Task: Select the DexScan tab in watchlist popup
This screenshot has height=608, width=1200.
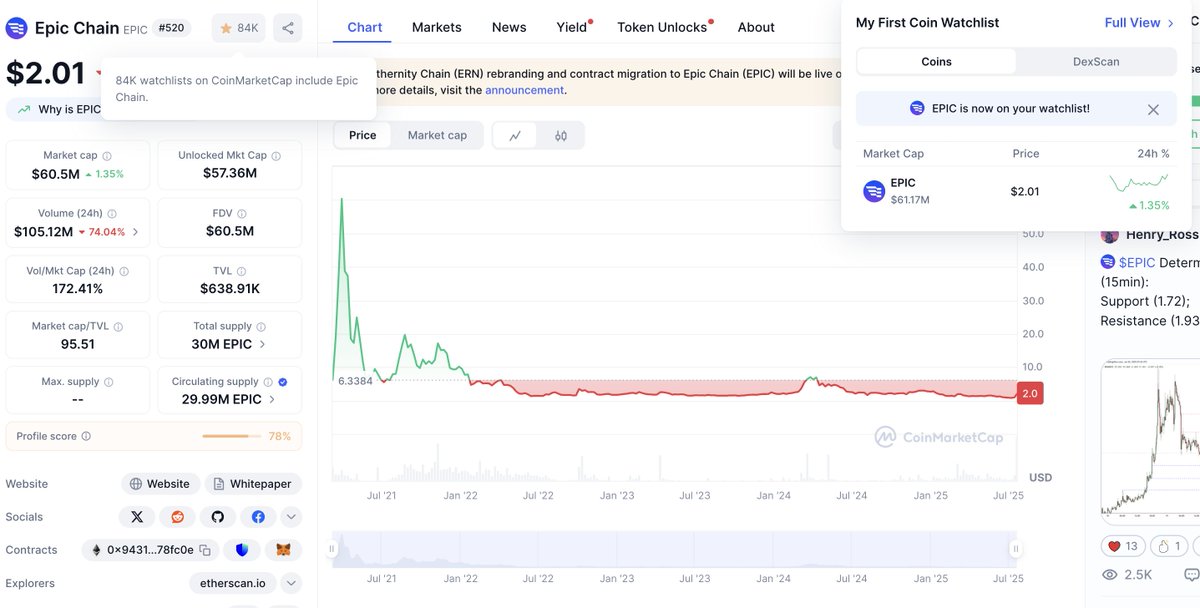Action: coord(1096,62)
